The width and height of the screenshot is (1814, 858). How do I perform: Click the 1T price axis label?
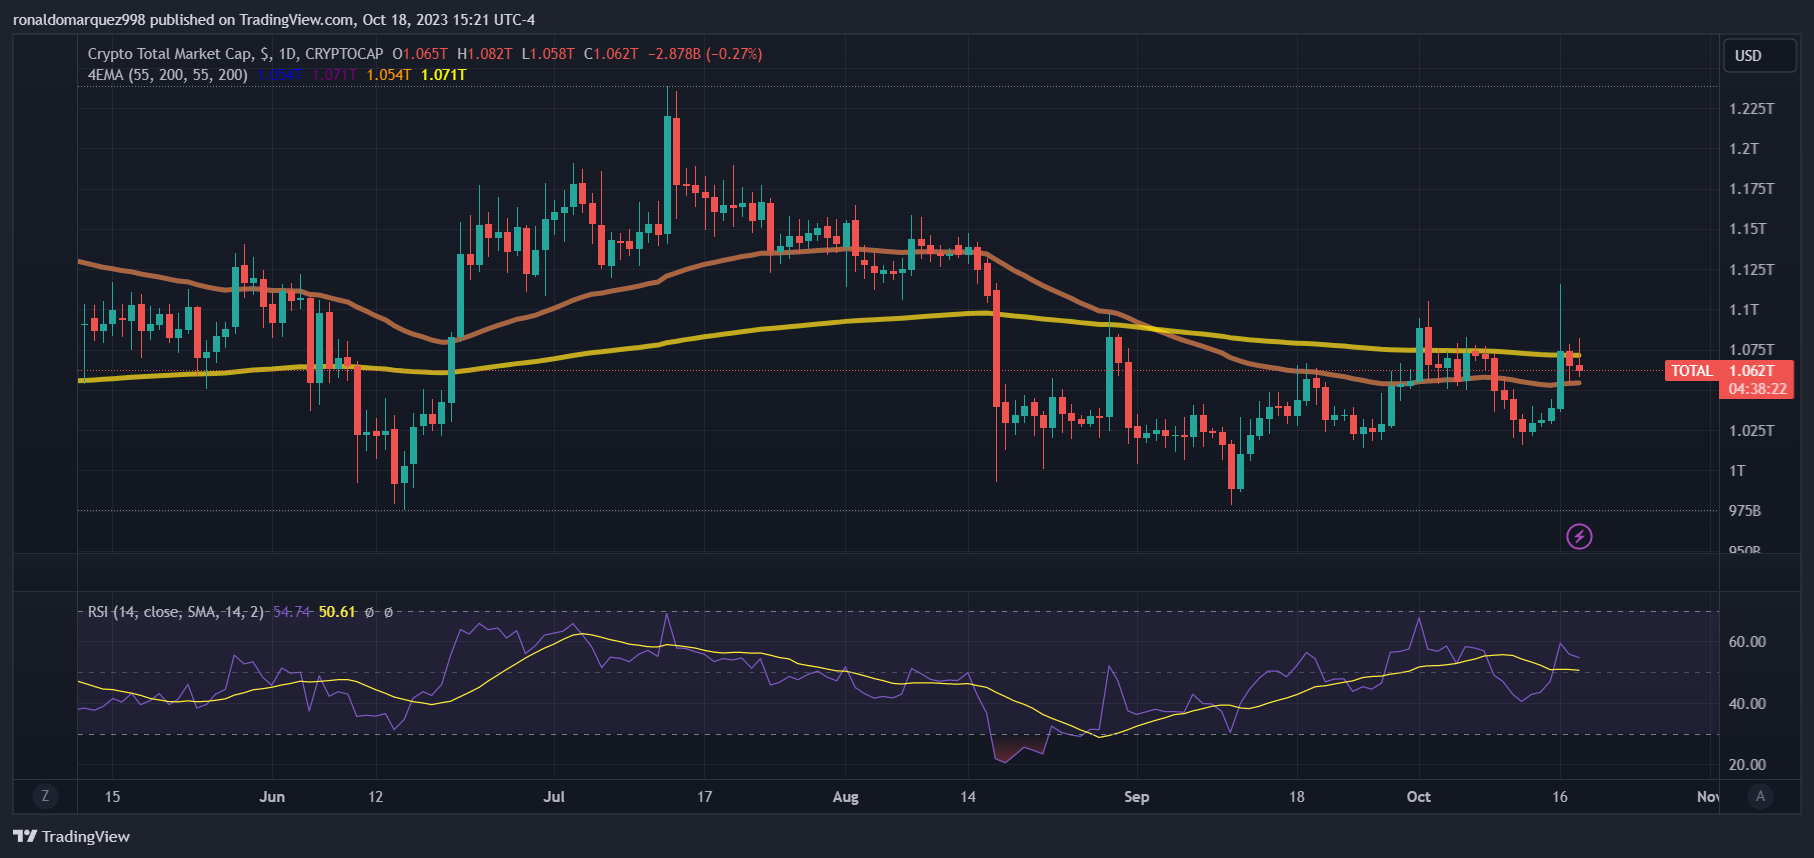1737,470
